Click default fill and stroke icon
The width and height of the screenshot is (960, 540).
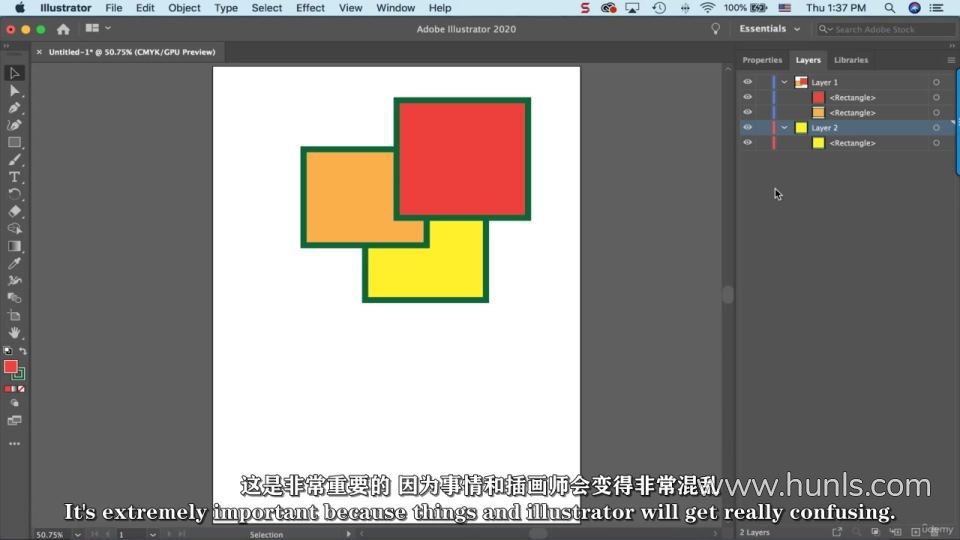click(7, 351)
